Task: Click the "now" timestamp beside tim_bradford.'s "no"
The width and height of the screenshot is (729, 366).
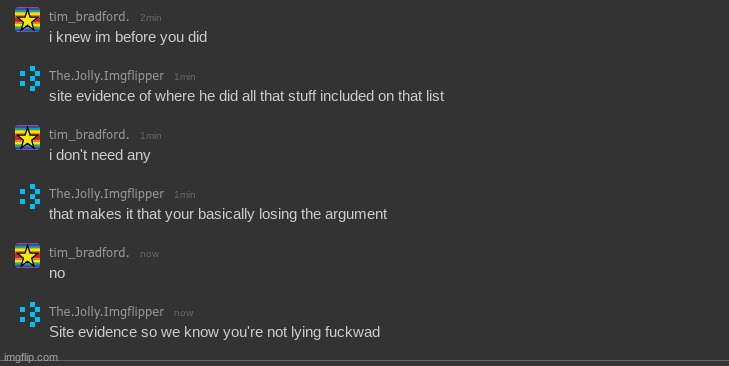Action: [150, 254]
